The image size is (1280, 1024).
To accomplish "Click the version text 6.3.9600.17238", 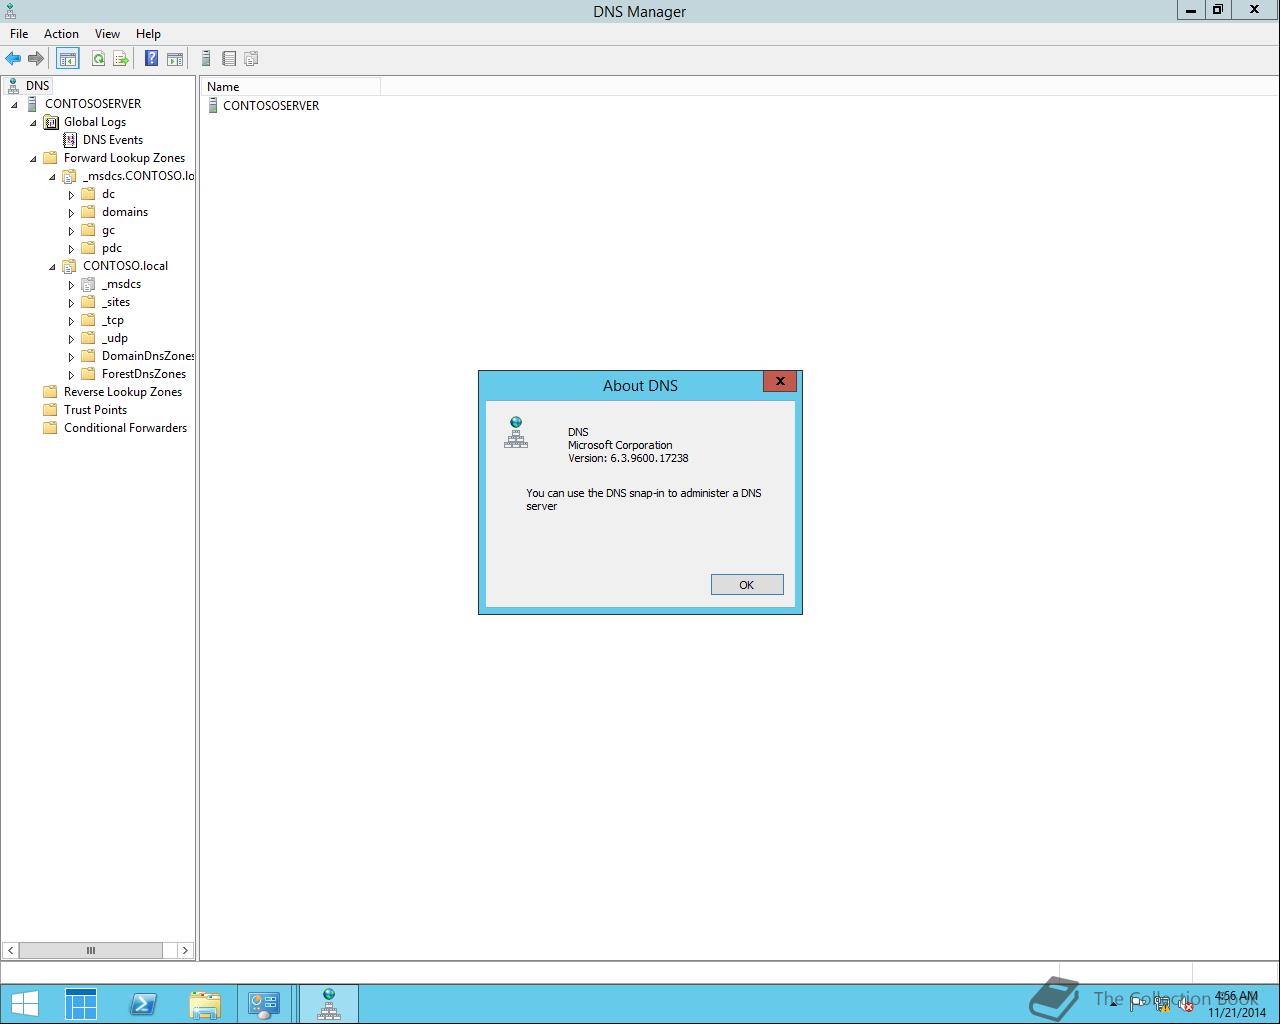I will click(x=649, y=458).
